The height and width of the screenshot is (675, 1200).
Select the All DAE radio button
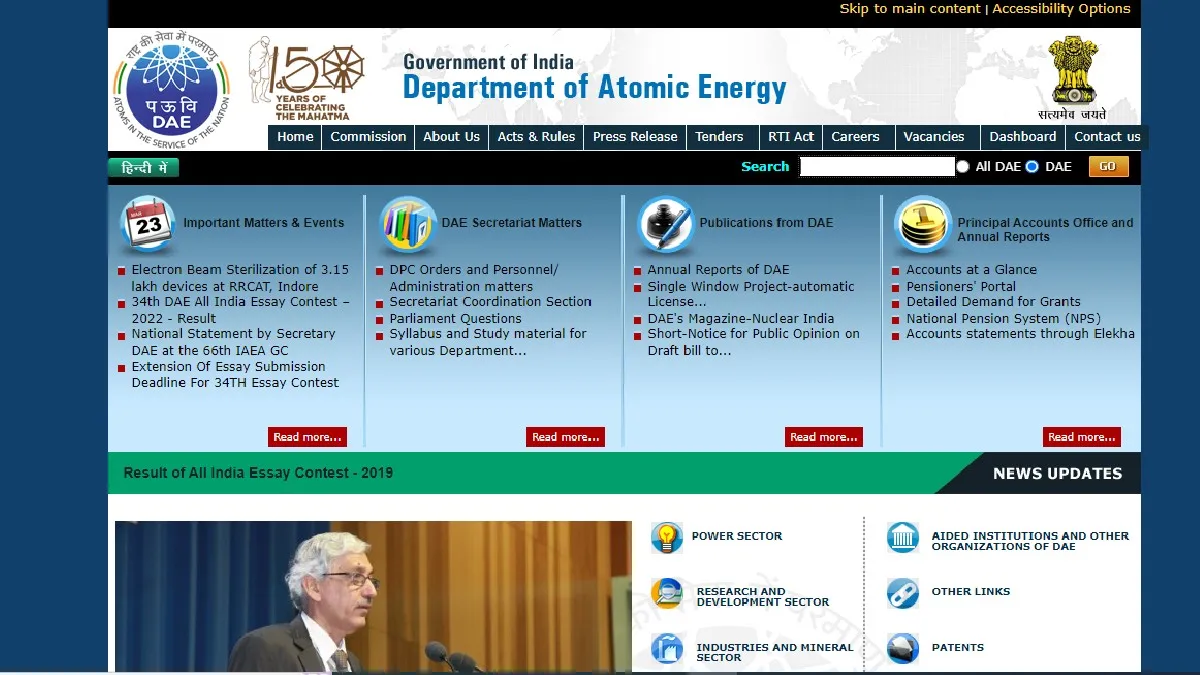[x=963, y=167]
